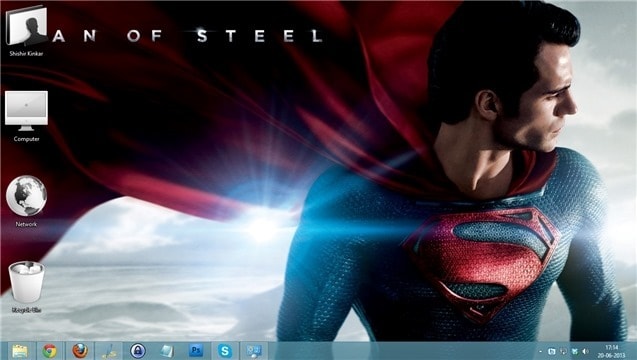
Task: Select the 'Computer' icon label
Action: pos(26,139)
